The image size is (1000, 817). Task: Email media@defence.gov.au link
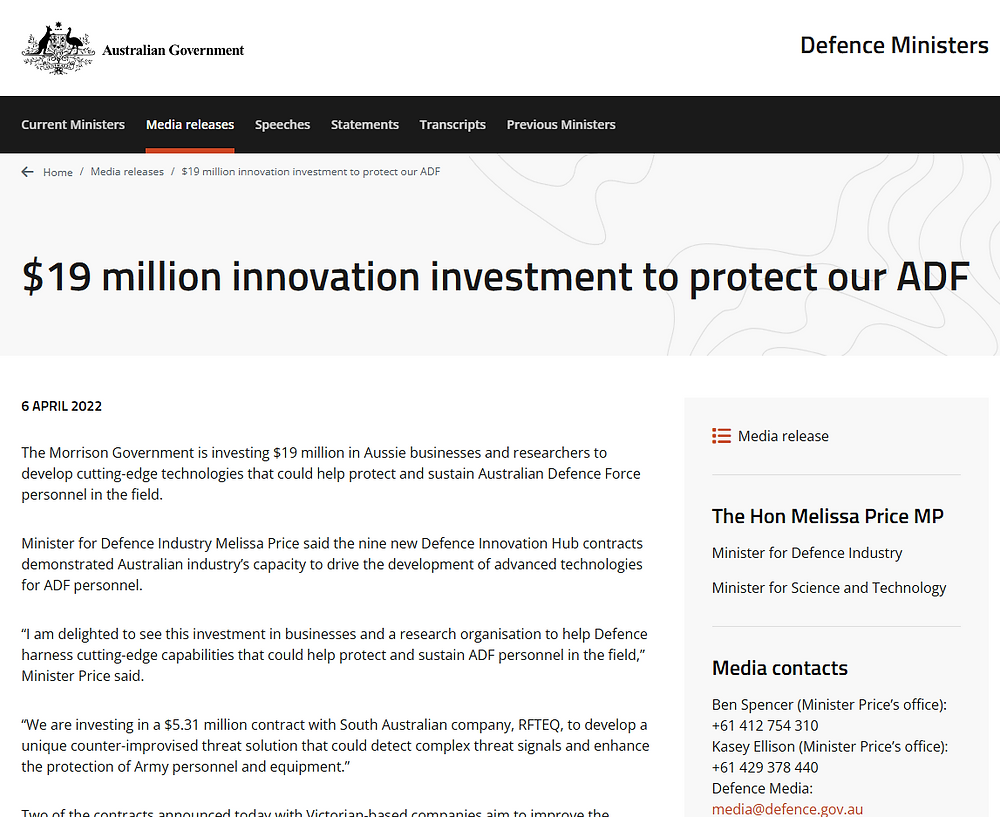click(x=787, y=809)
